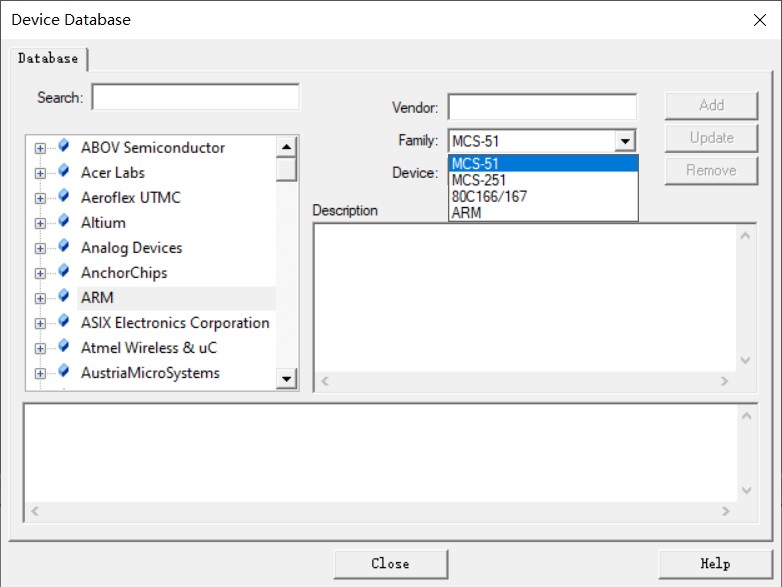Click the bottom text box scroll-down arrow
Screen dimensions: 782x587
point(746,490)
